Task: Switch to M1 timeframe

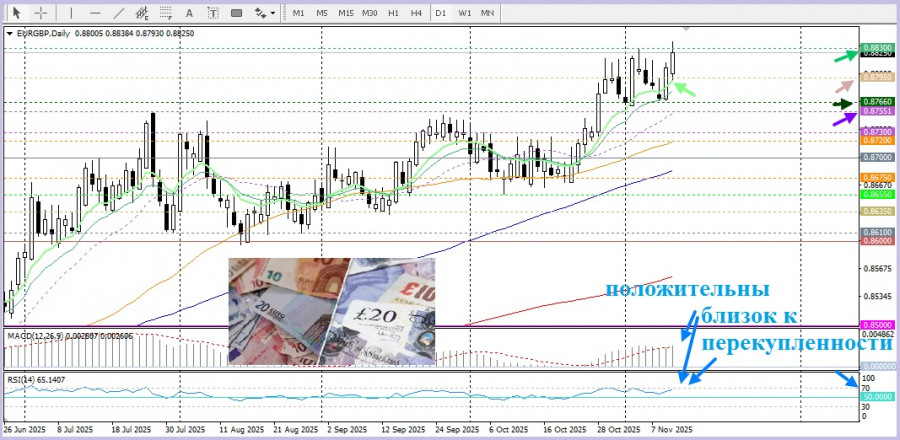Action: point(298,13)
